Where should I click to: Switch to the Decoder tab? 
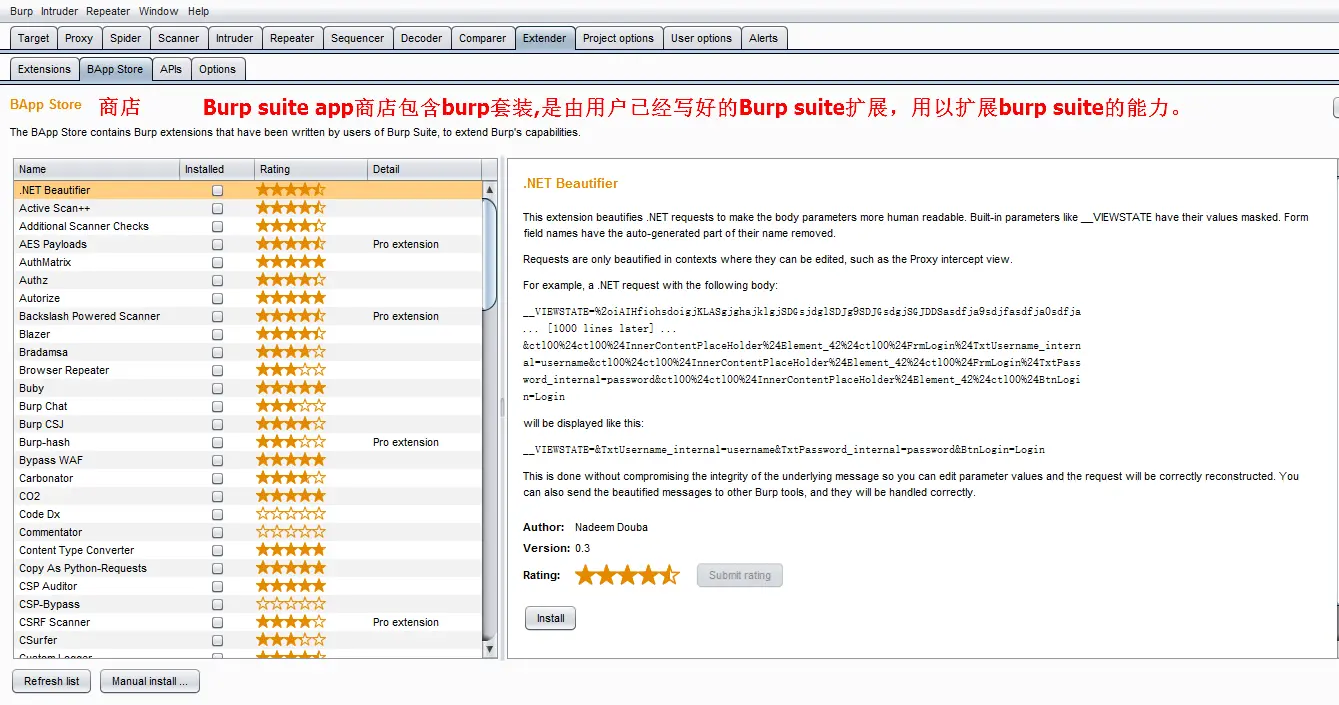[x=422, y=38]
